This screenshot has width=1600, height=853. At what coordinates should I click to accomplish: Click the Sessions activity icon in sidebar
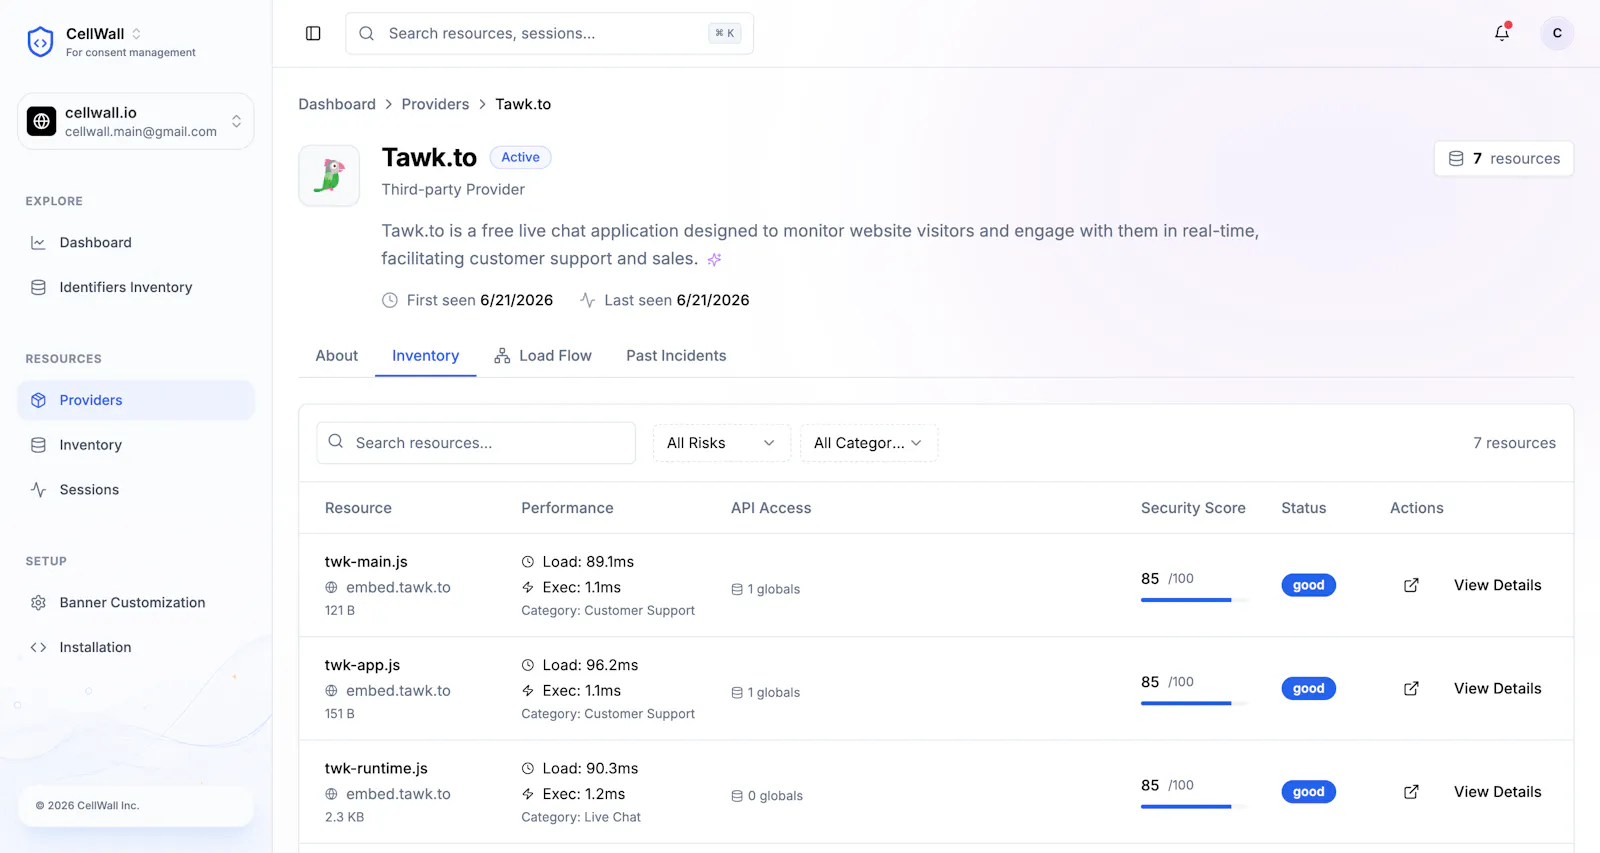tap(38, 490)
